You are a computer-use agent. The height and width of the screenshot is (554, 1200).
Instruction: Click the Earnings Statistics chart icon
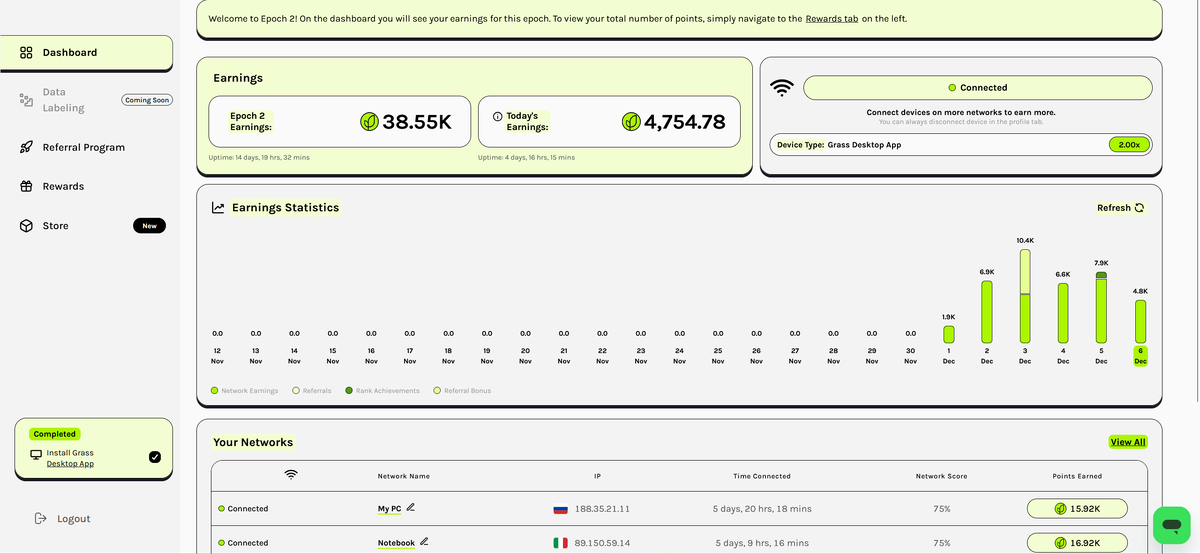pyautogui.click(x=218, y=208)
